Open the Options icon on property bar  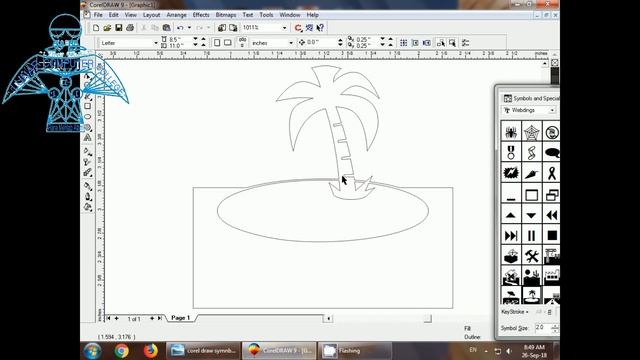(x=465, y=42)
